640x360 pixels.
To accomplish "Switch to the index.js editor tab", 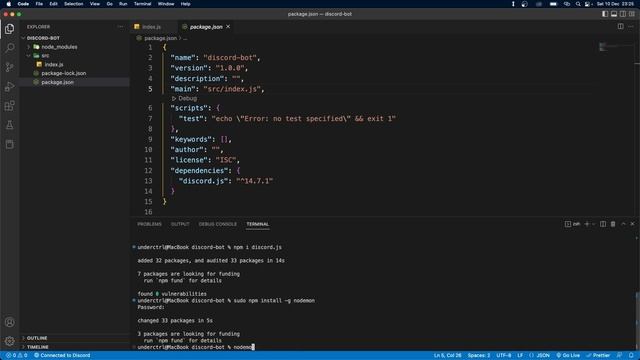I will pyautogui.click(x=151, y=27).
